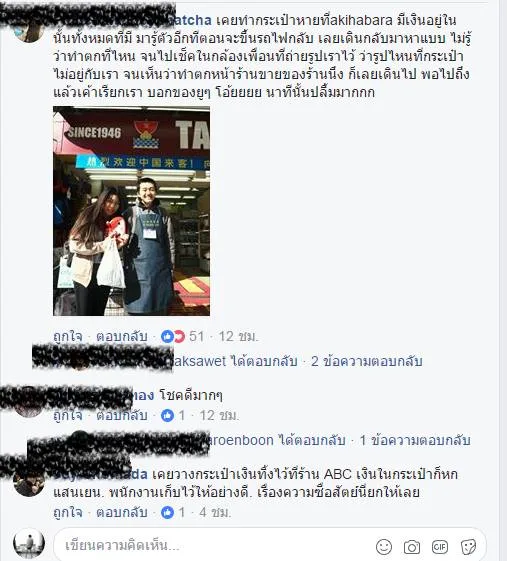Click like count icon on ABC shop comment
The width and height of the screenshot is (507, 561).
(x=167, y=512)
